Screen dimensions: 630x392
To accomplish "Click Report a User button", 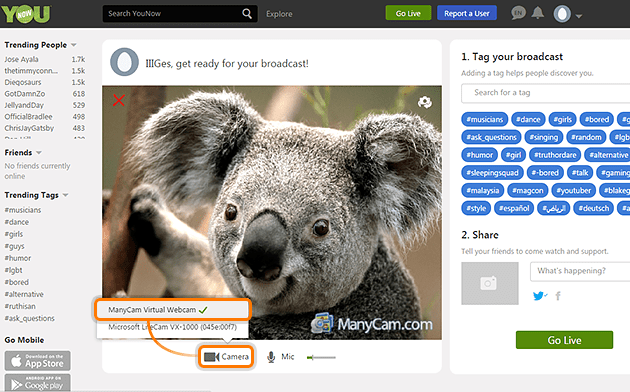I will pyautogui.click(x=467, y=13).
